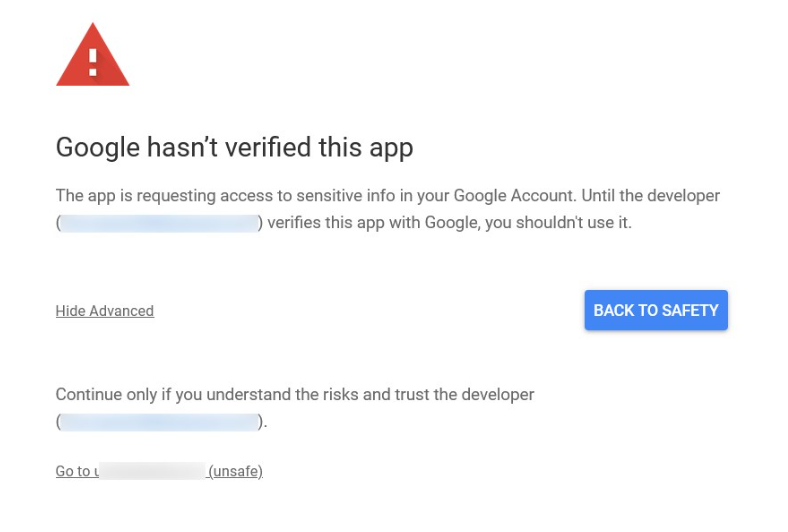788x532 pixels.
Task: Click the BACK TO SAFETY button
Action: (x=656, y=310)
